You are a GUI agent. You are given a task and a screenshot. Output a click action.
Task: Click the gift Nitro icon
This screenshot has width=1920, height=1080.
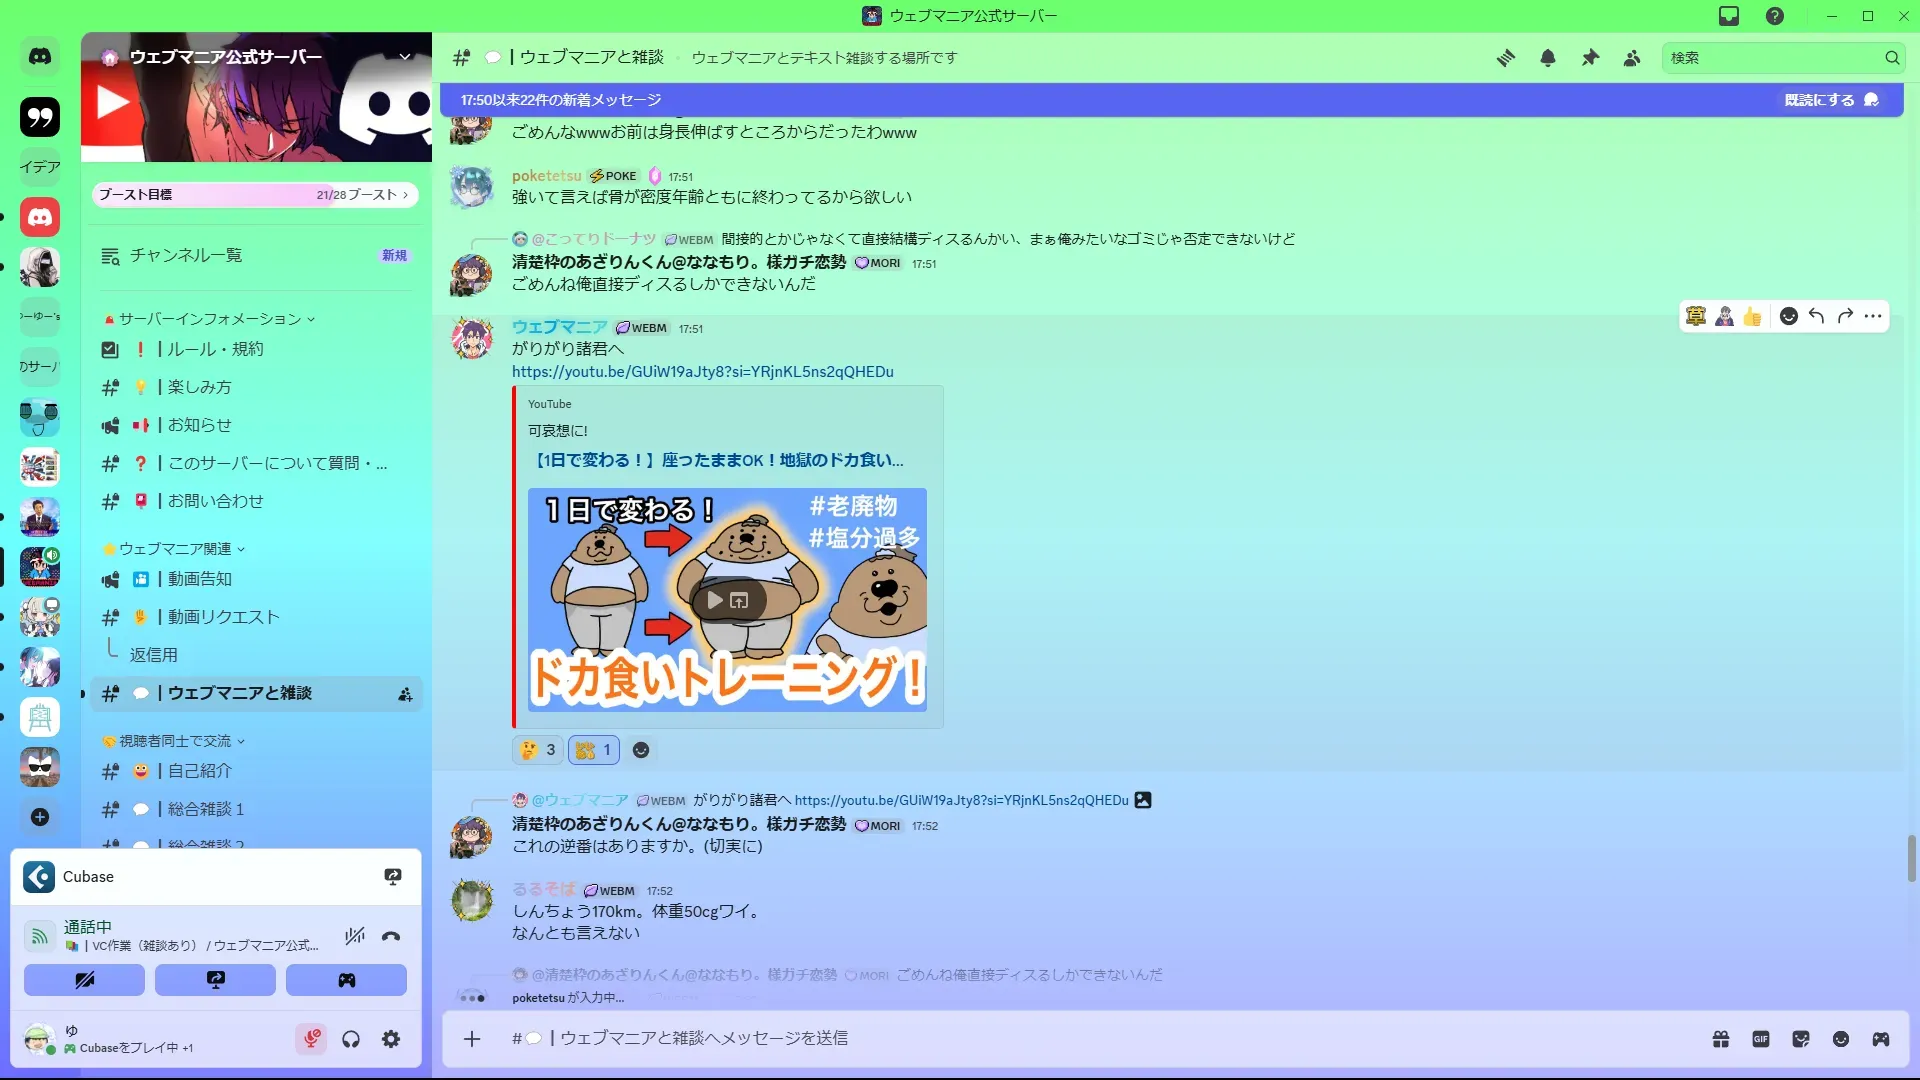[x=1721, y=1039]
